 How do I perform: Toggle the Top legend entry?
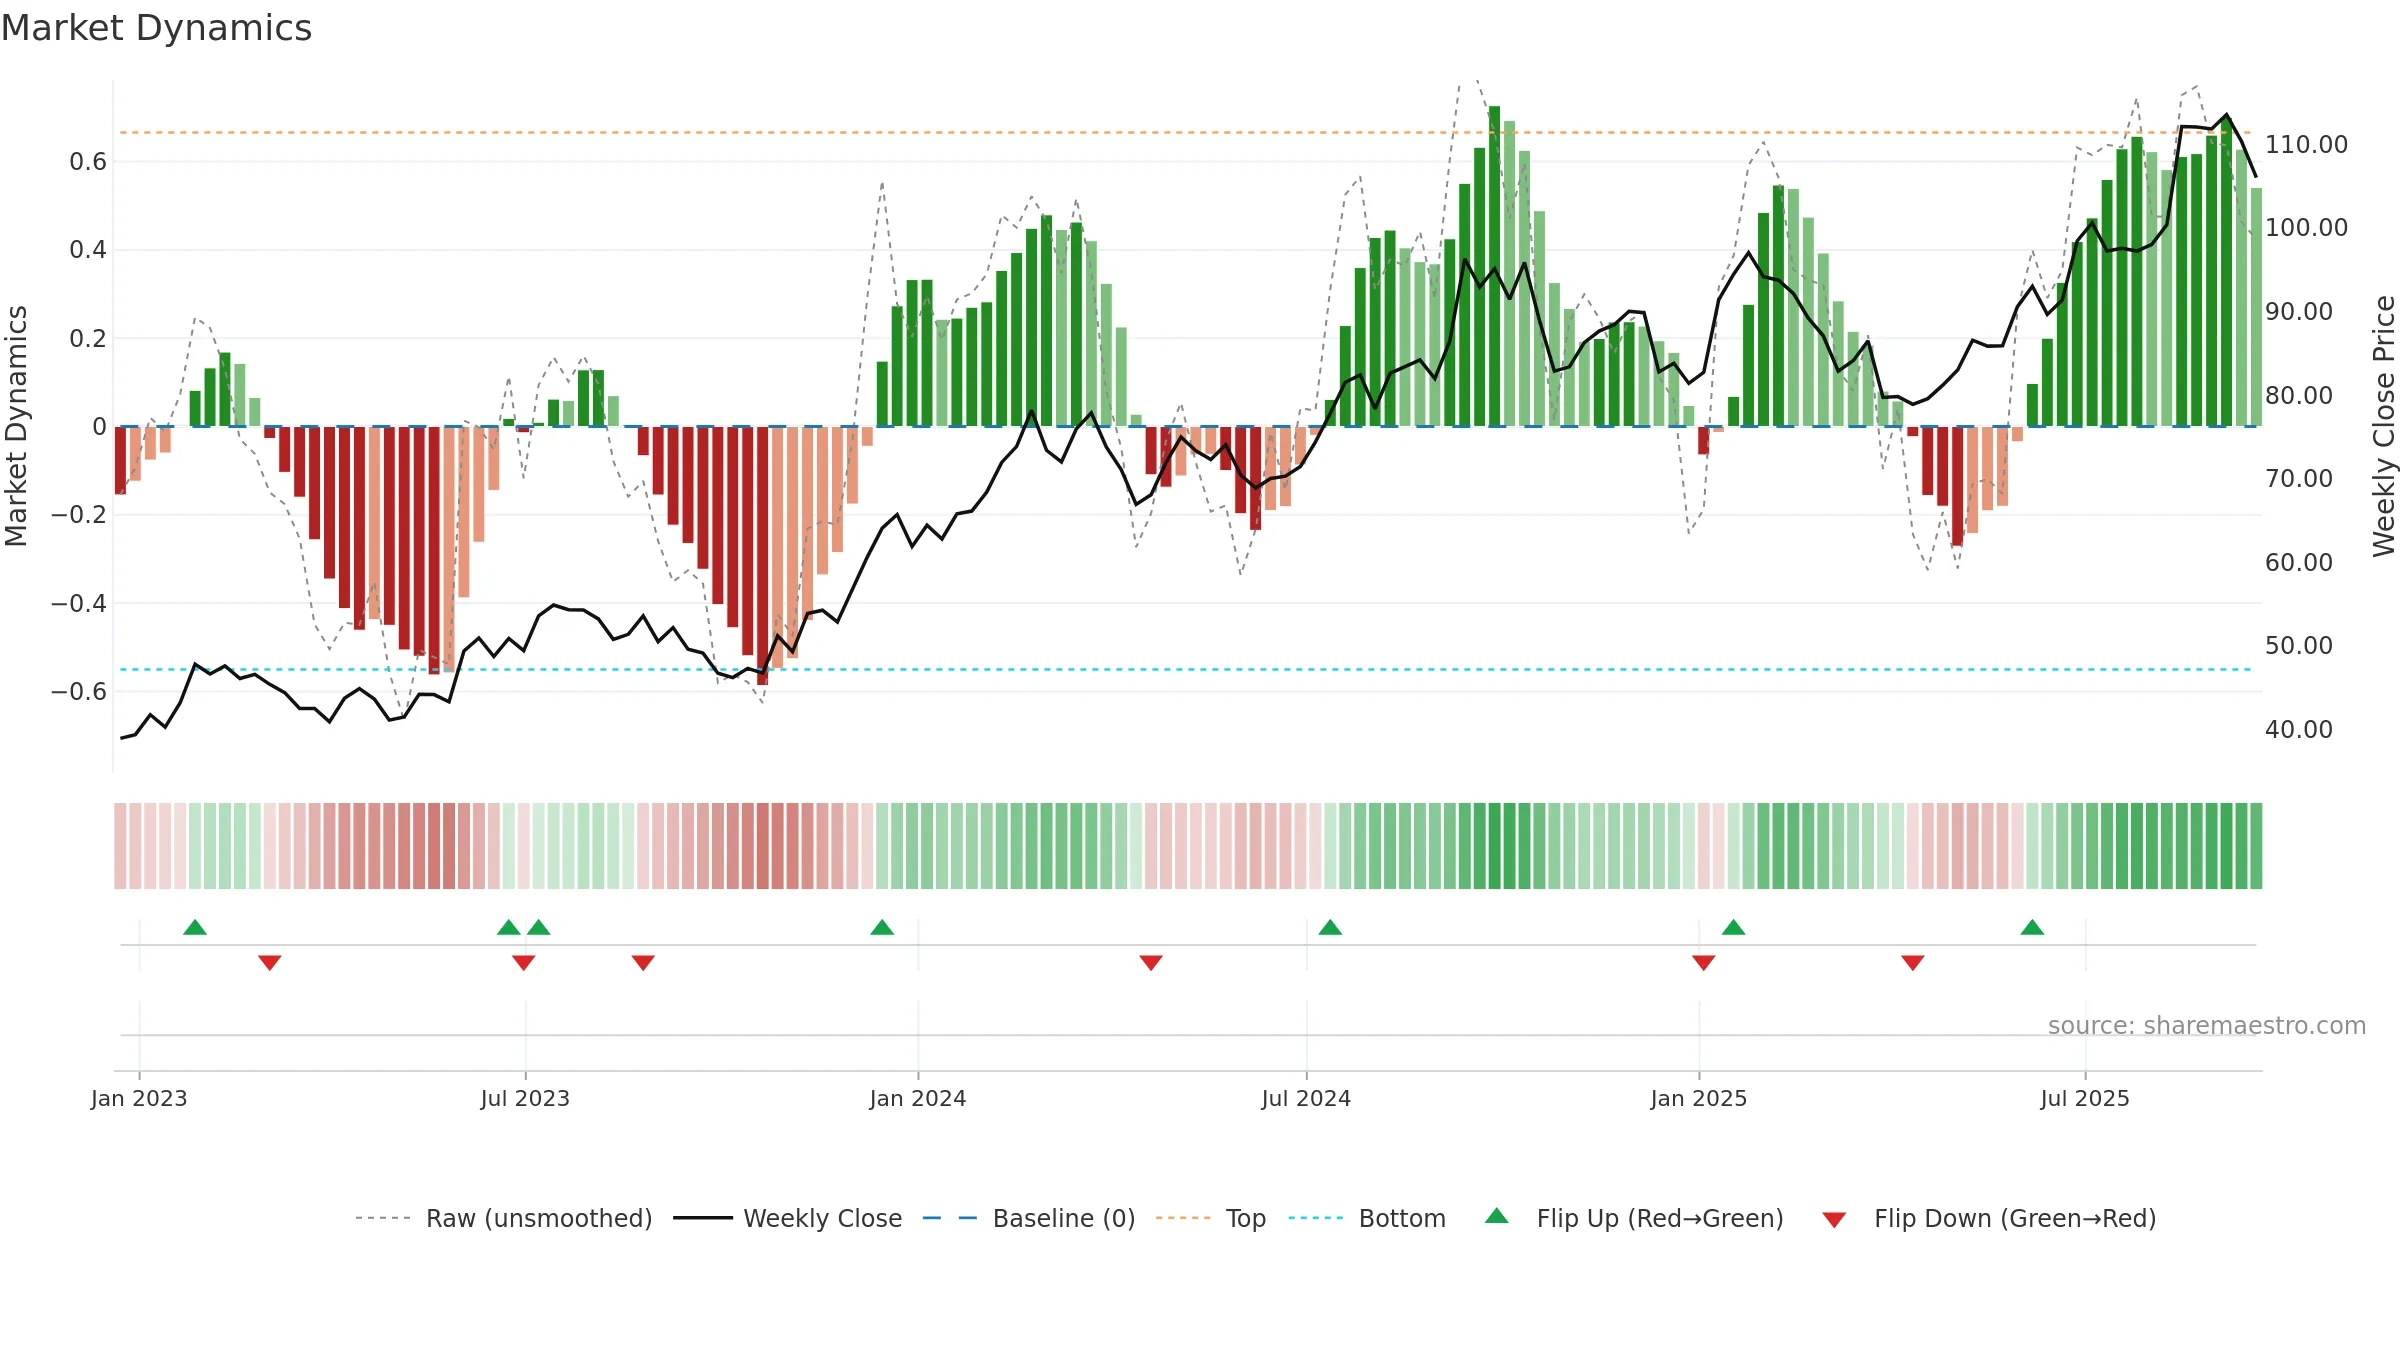point(1211,1218)
